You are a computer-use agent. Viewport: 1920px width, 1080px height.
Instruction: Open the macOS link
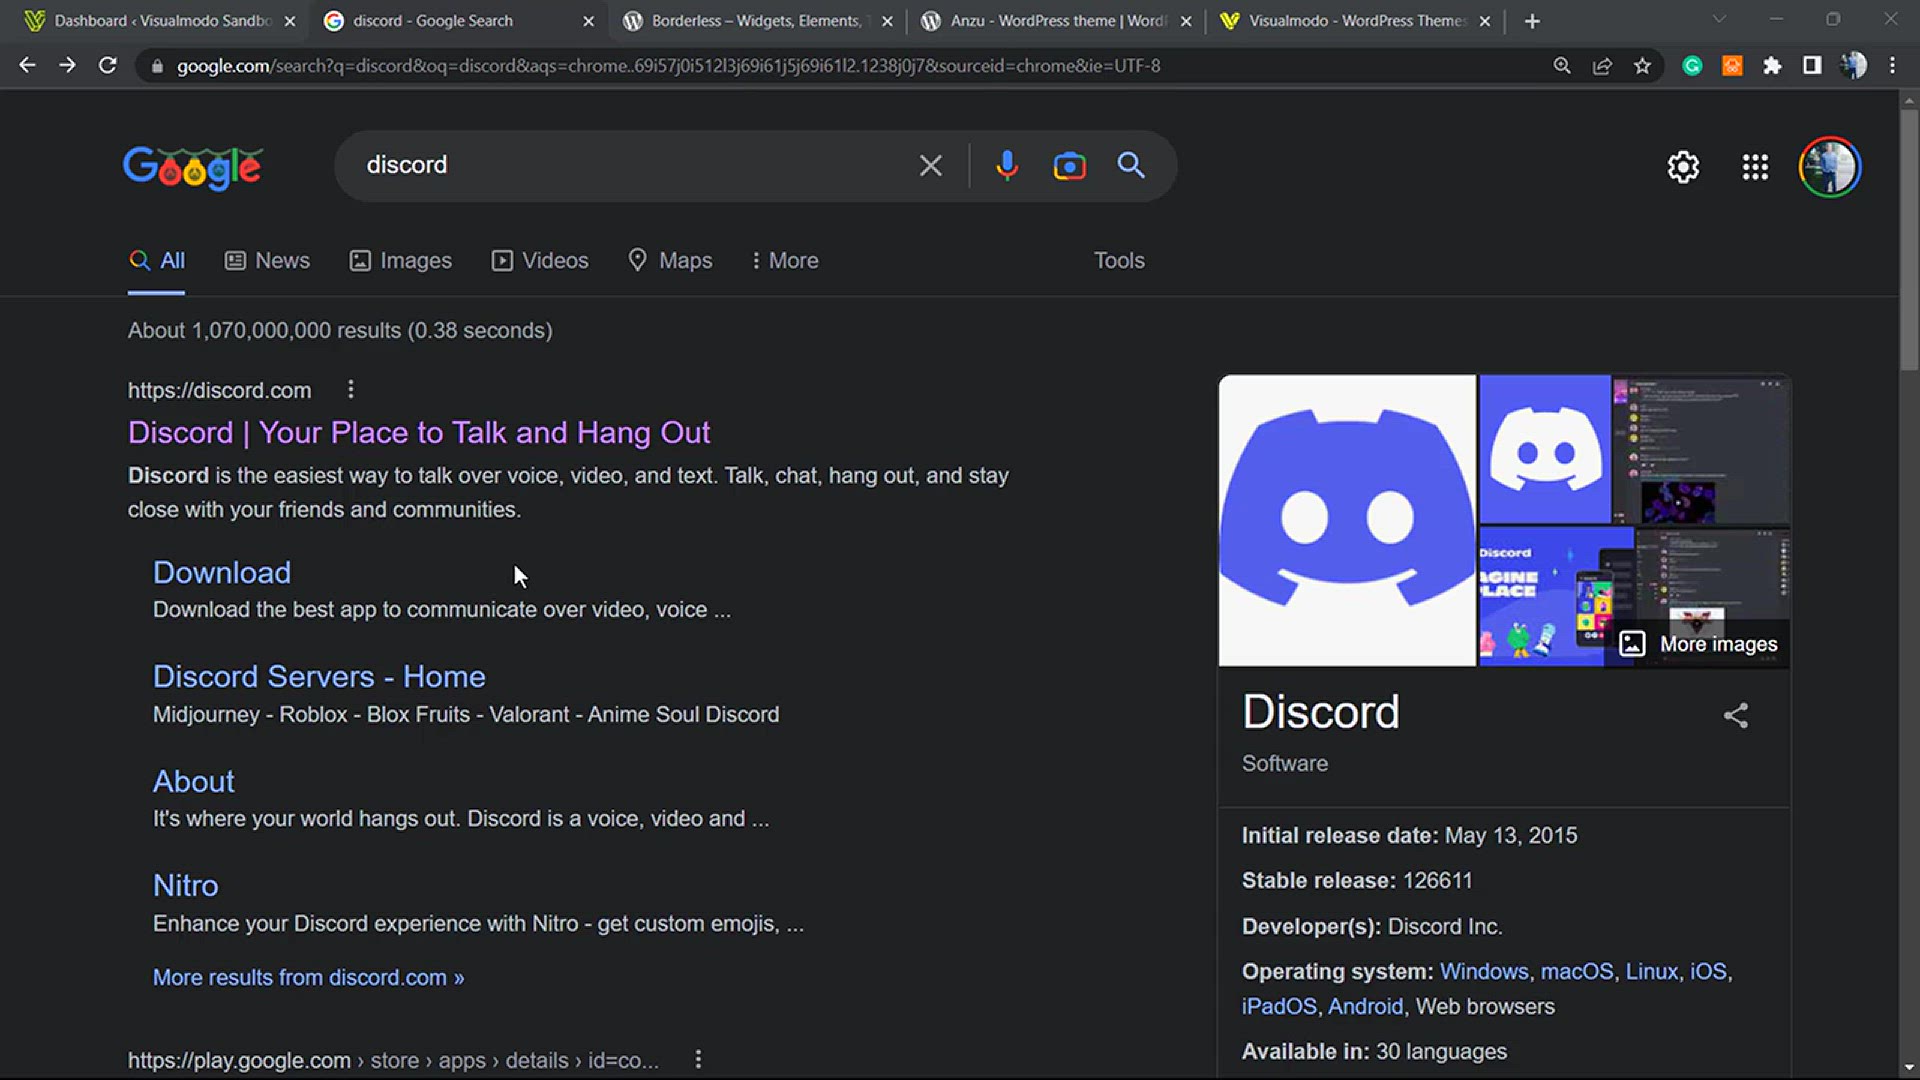coord(1577,971)
